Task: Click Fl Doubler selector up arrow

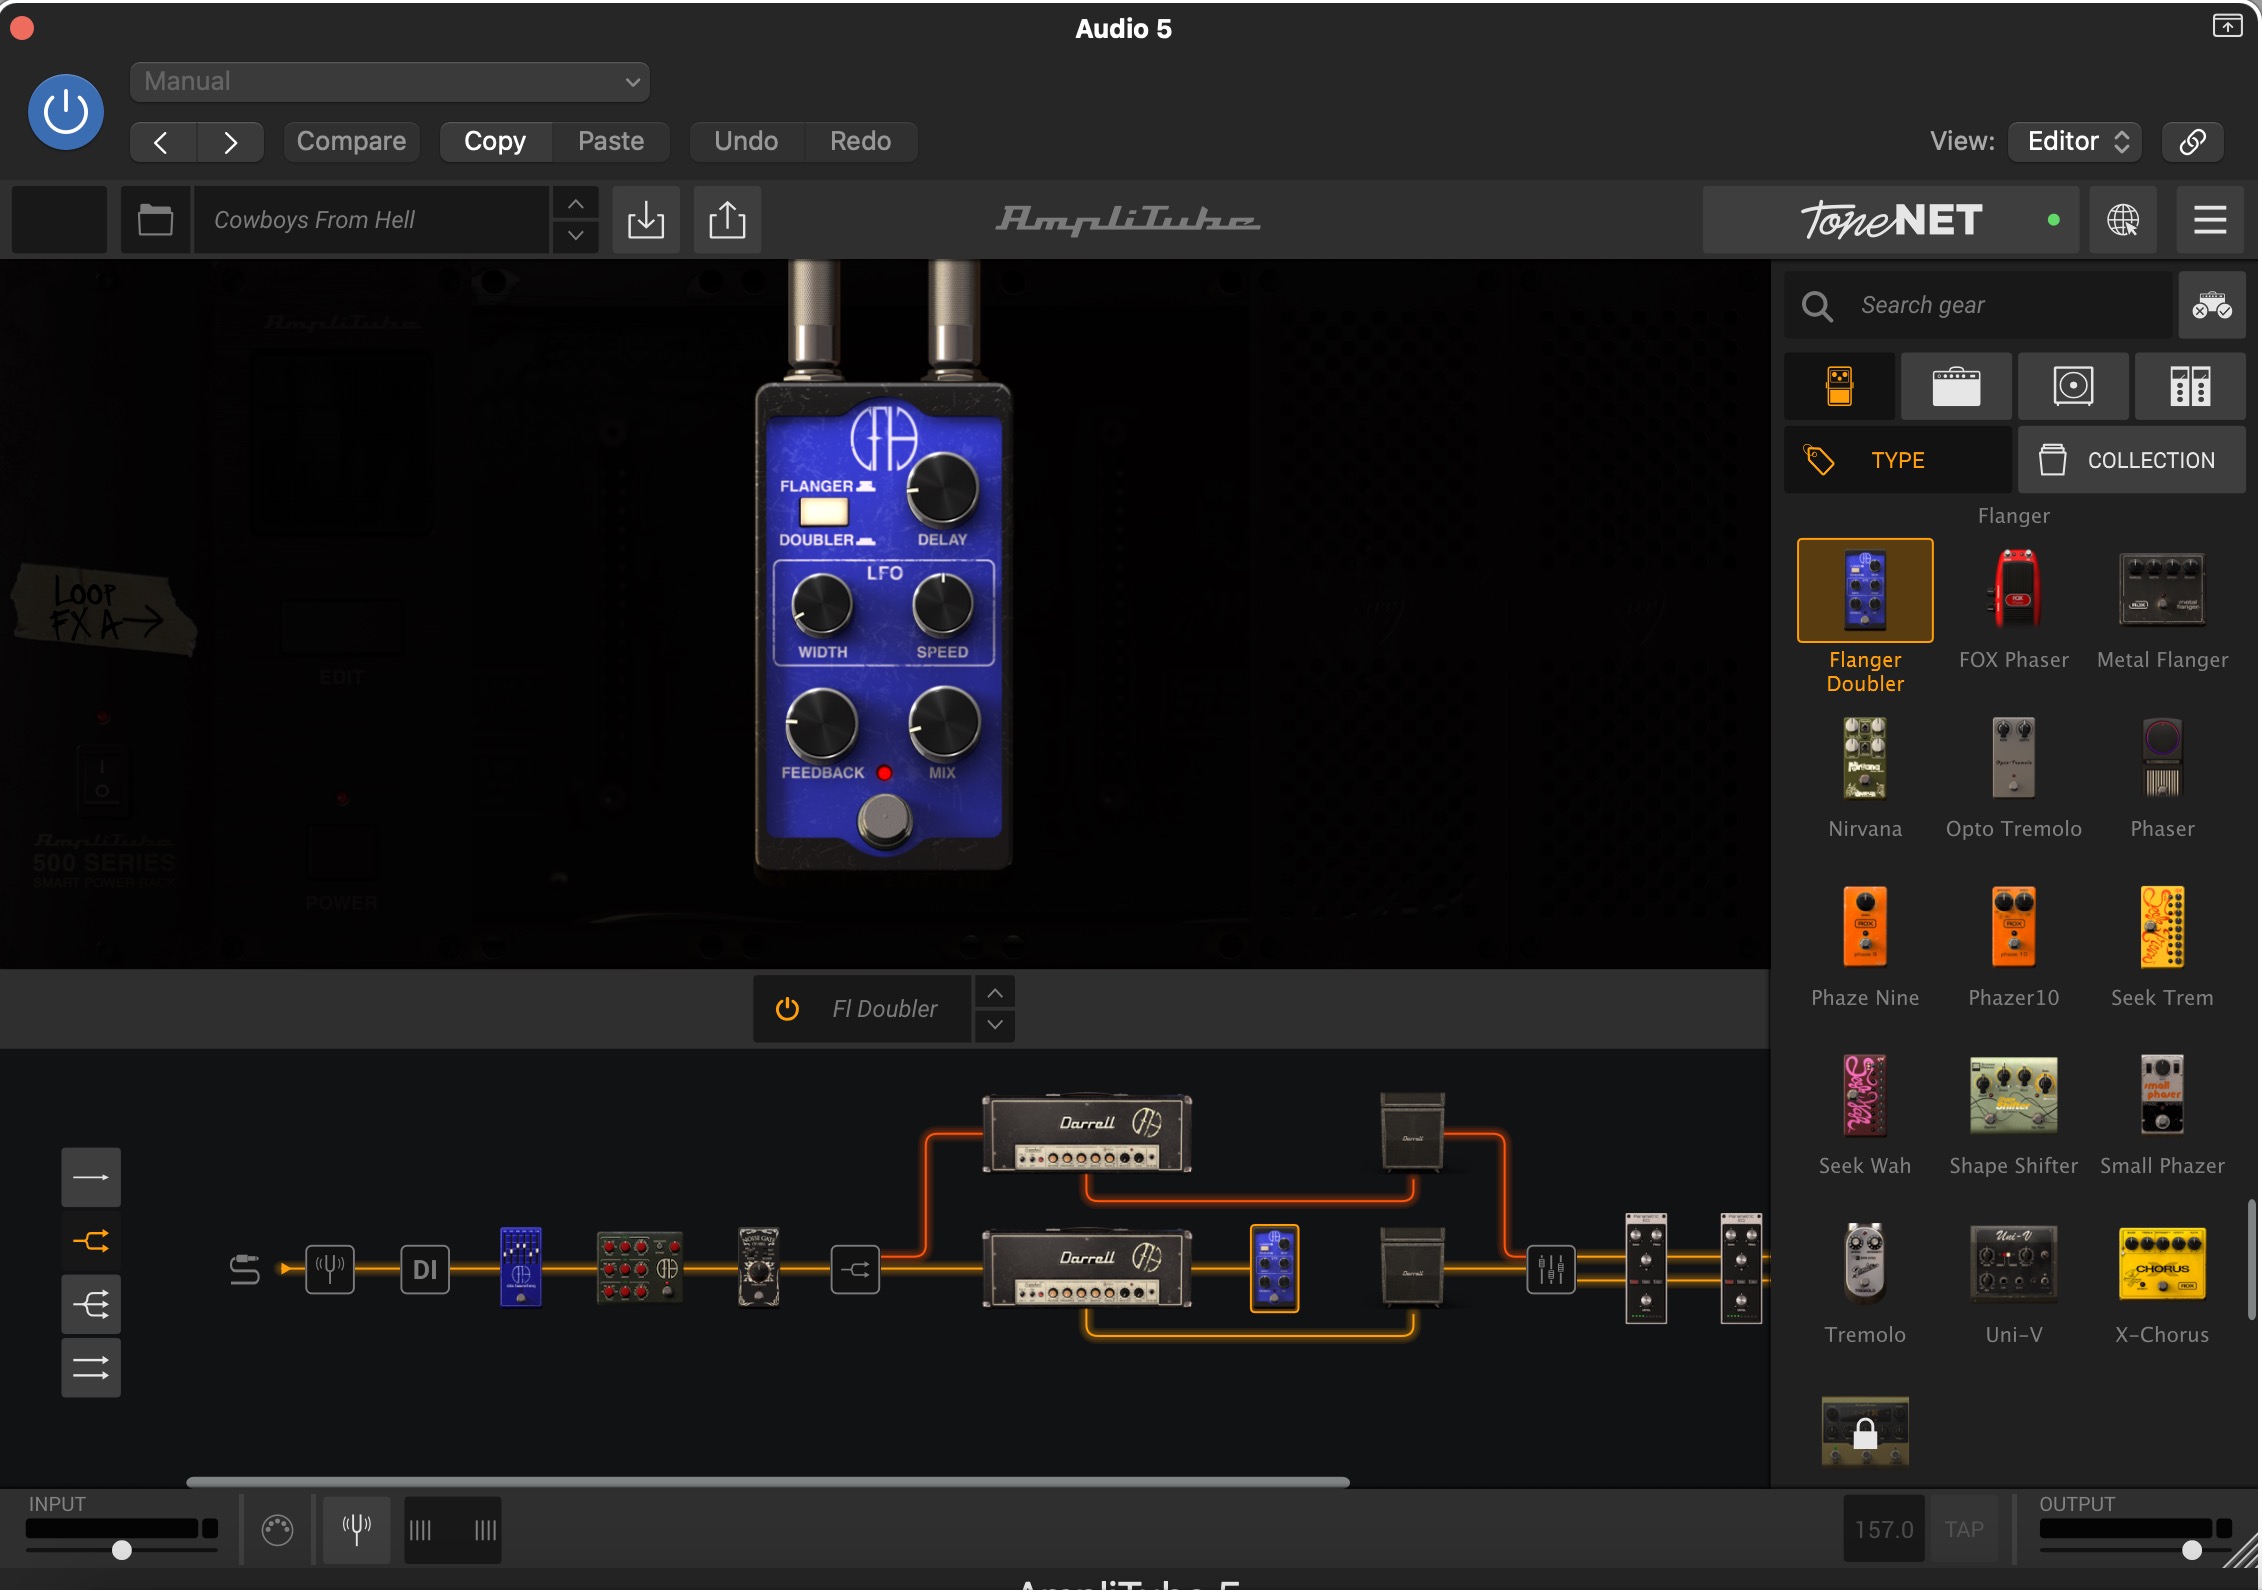Action: tap(995, 993)
